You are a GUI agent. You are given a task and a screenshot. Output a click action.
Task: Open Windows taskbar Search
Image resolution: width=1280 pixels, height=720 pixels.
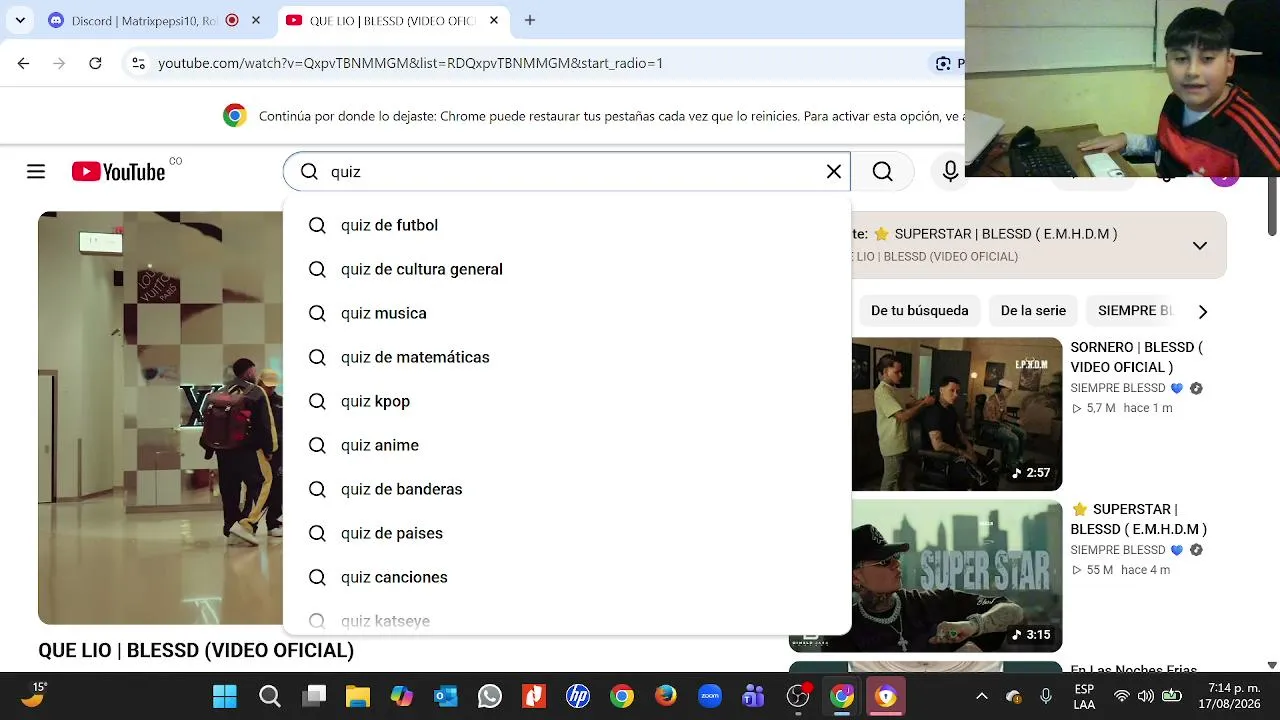point(269,696)
